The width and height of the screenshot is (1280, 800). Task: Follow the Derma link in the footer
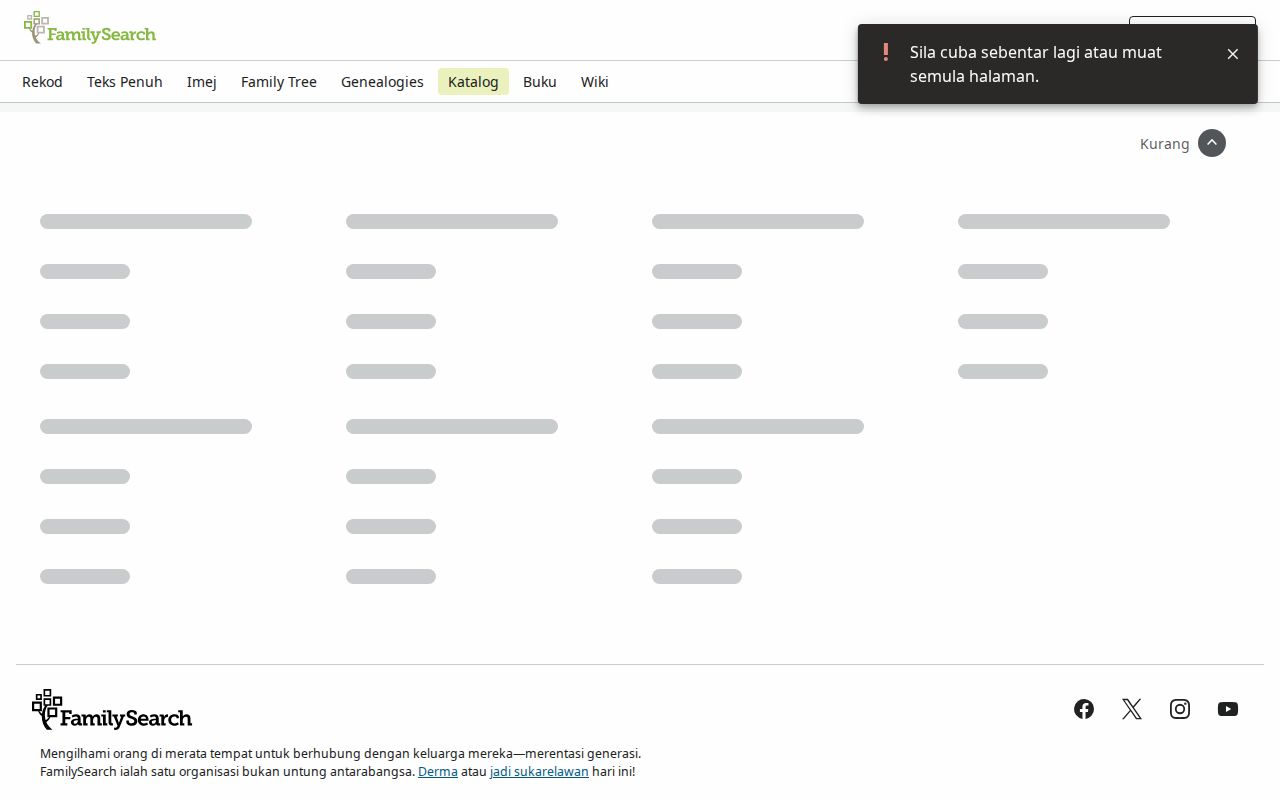click(438, 772)
